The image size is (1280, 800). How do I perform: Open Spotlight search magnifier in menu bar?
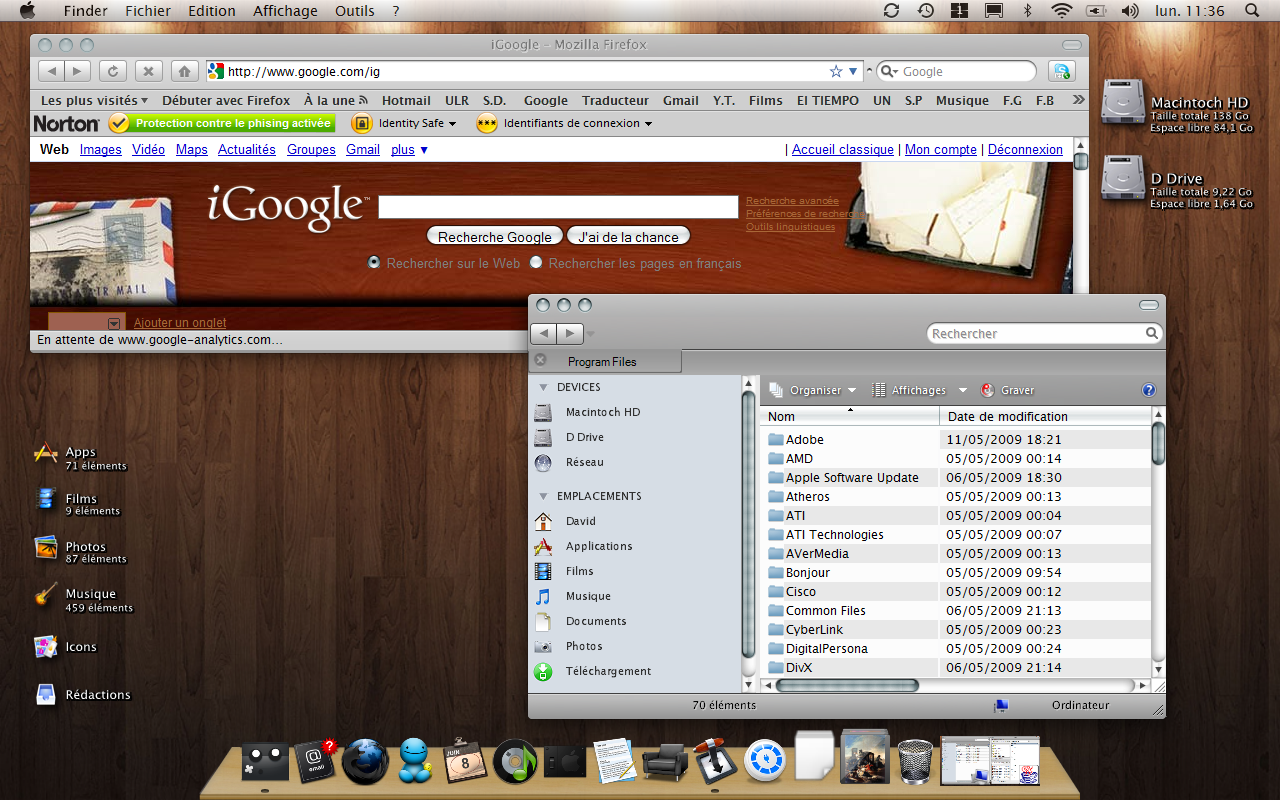(1252, 11)
